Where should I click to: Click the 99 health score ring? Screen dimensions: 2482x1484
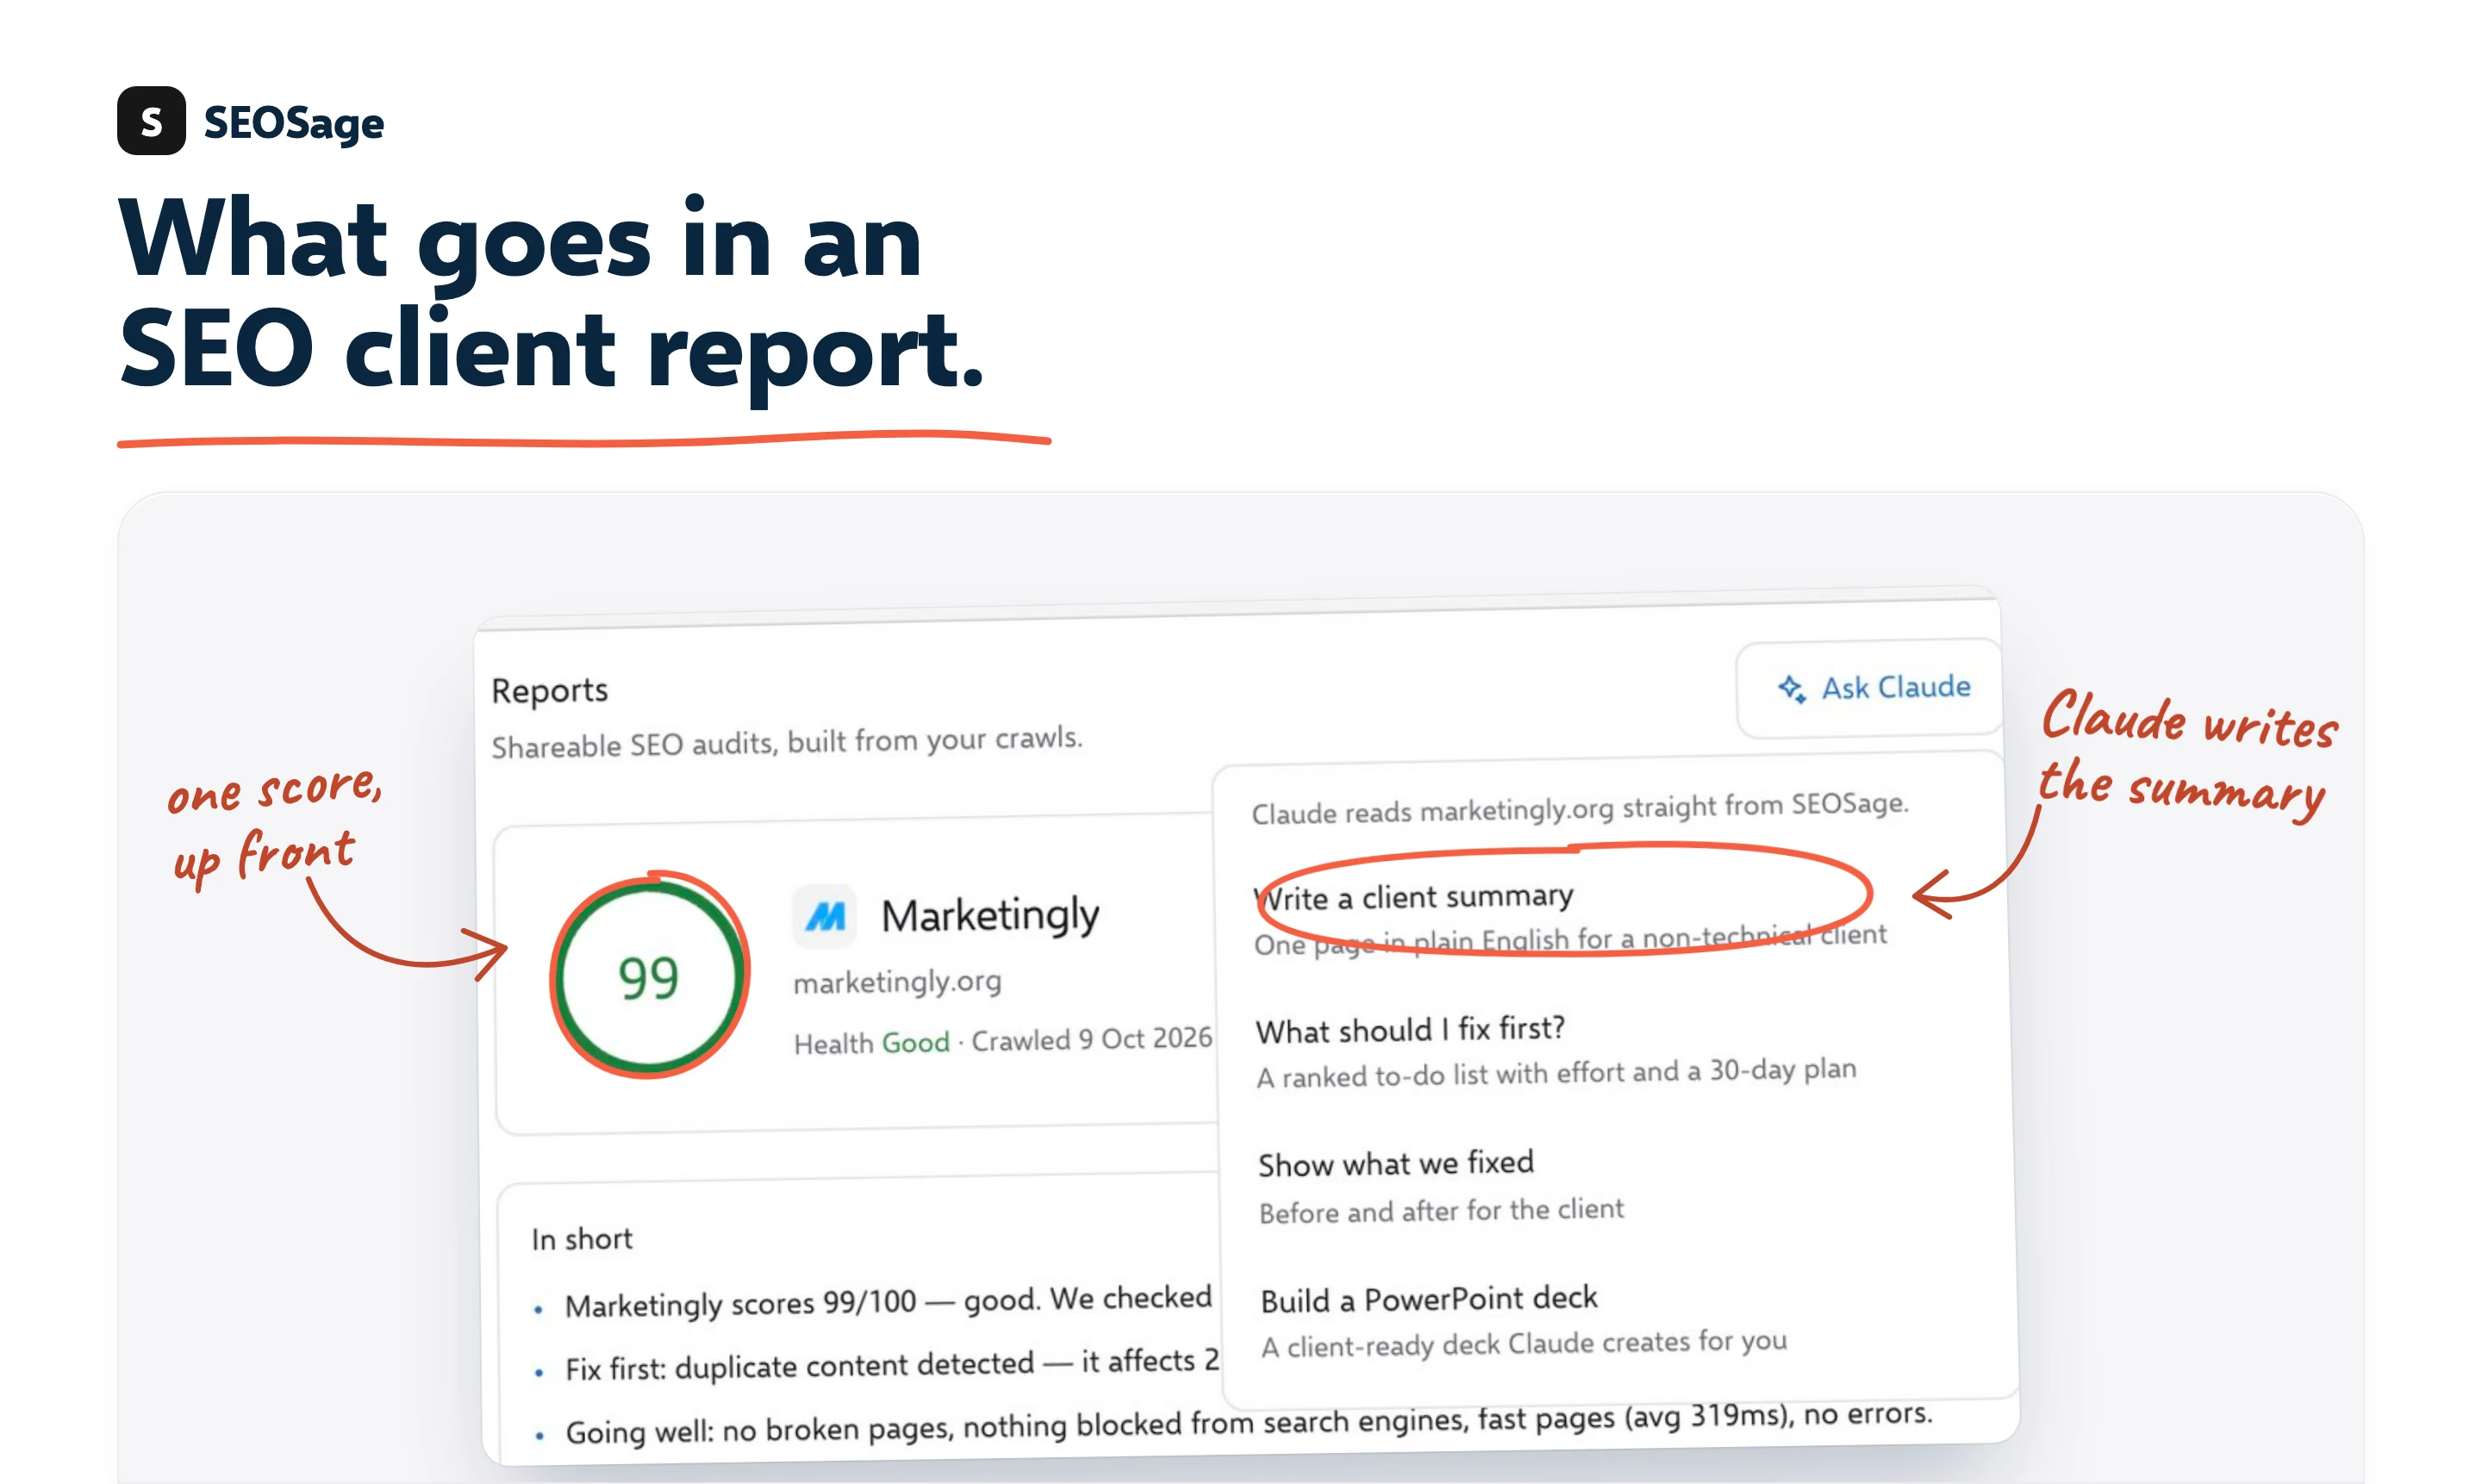[x=649, y=976]
